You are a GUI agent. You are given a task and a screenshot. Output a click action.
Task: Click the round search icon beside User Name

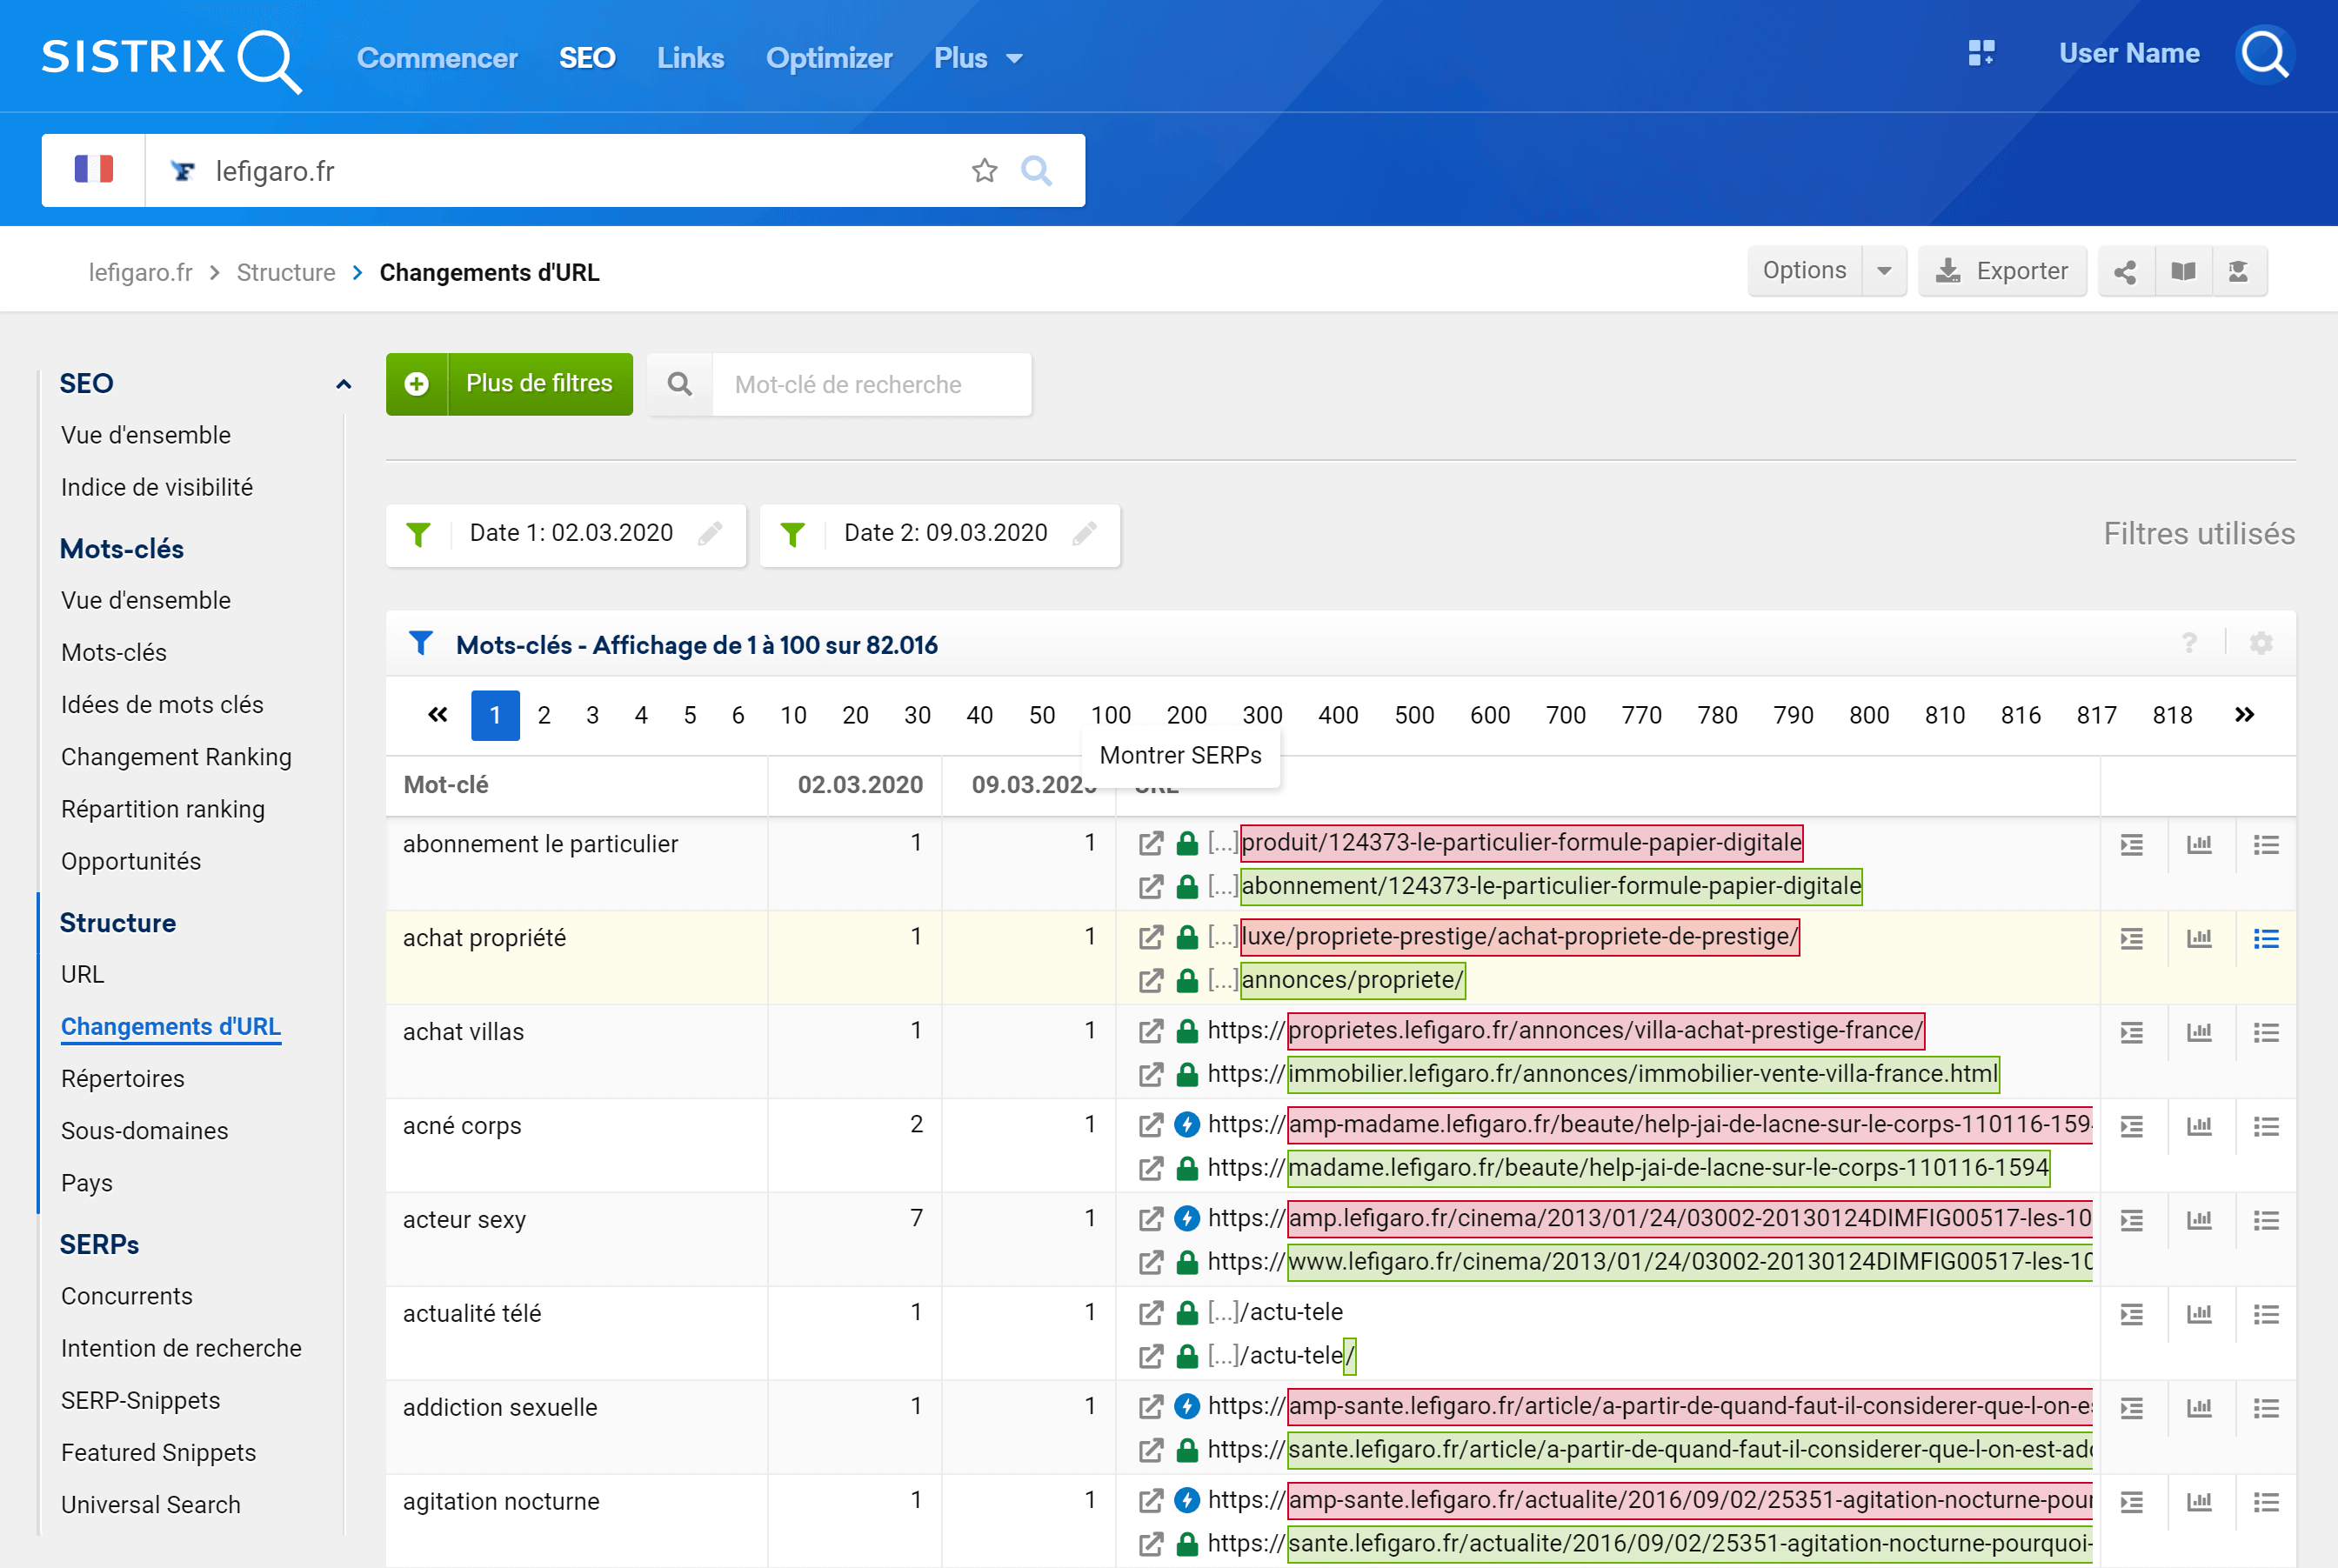(2264, 55)
